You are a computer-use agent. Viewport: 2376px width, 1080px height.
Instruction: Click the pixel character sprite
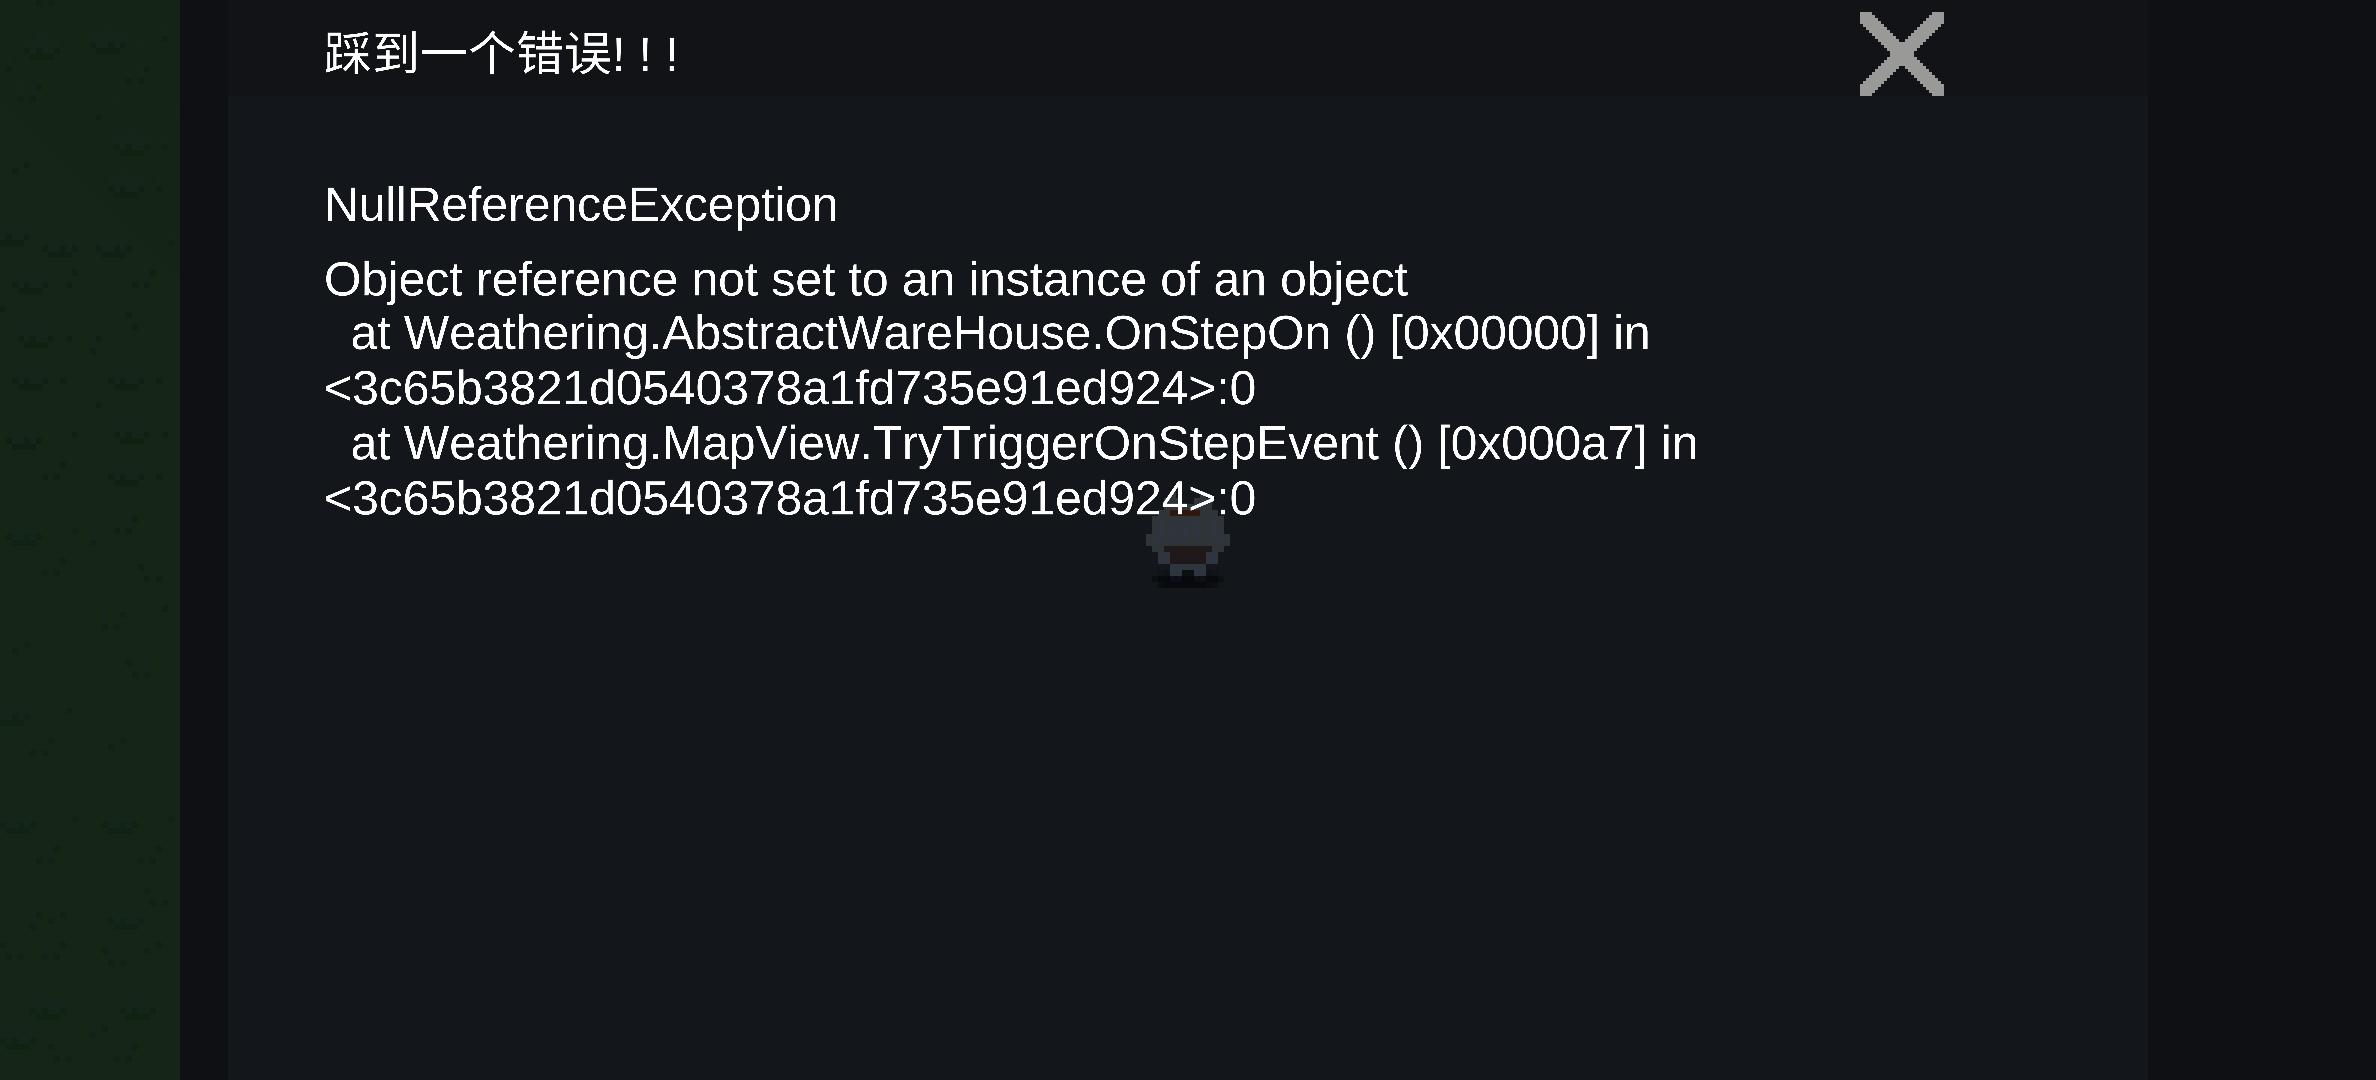click(1188, 547)
